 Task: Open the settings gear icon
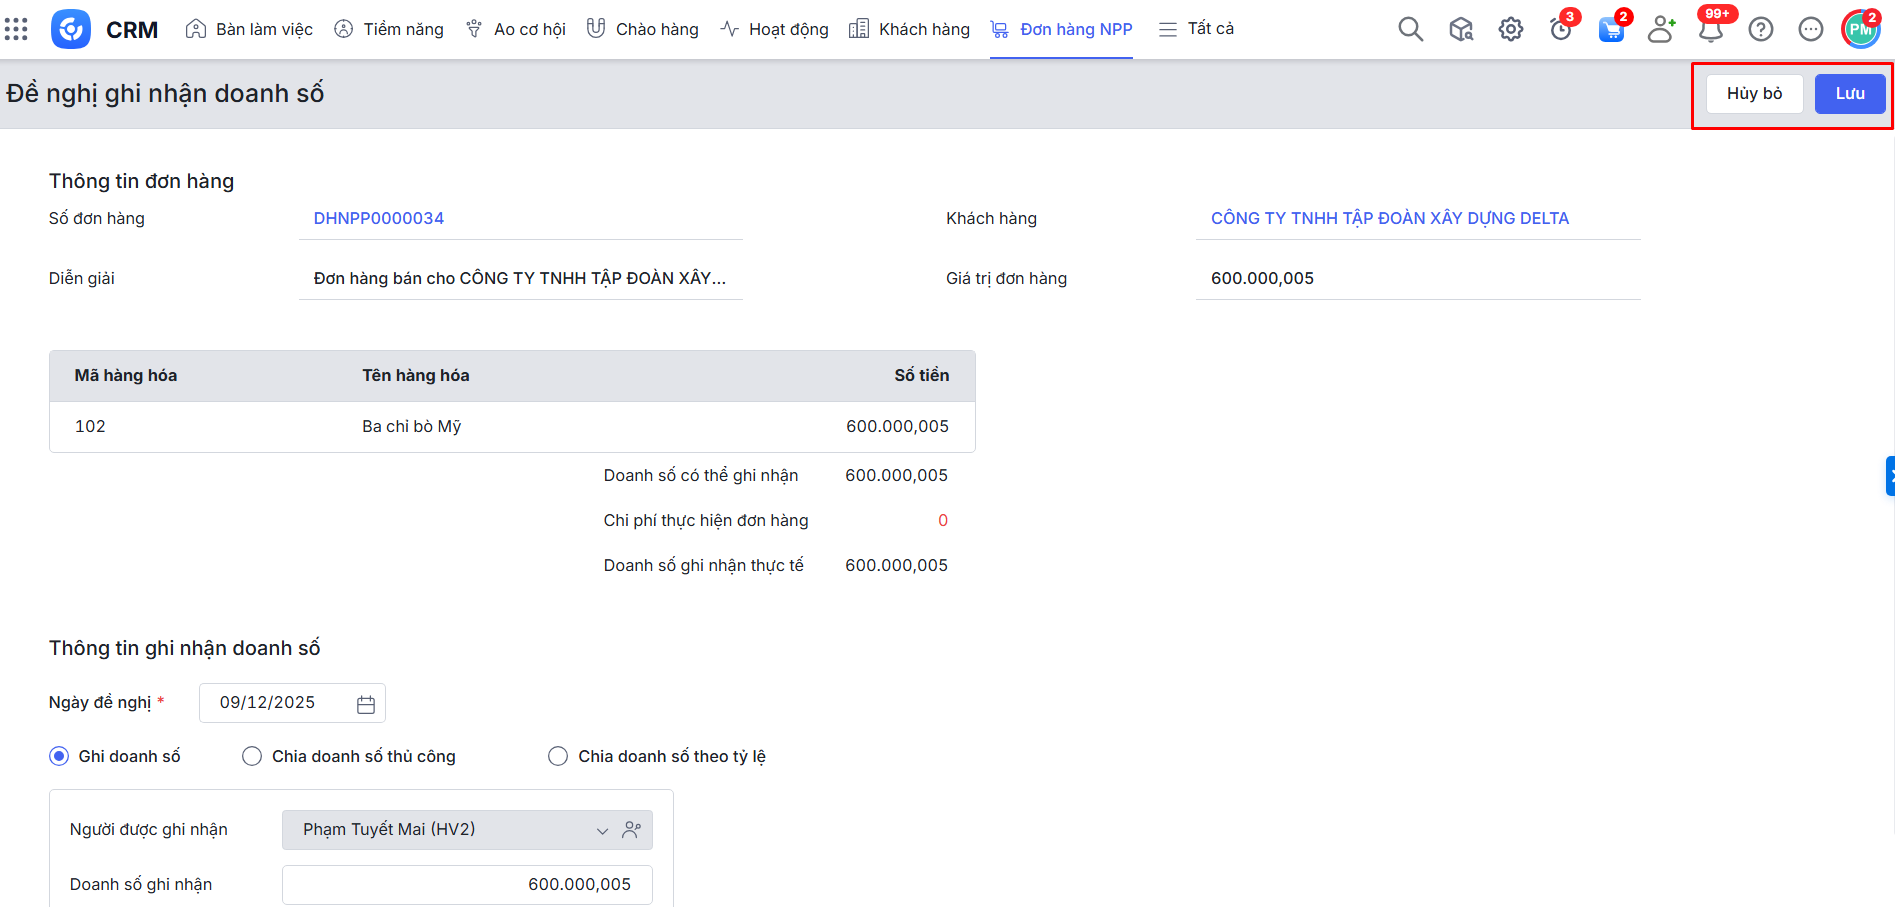1510,29
